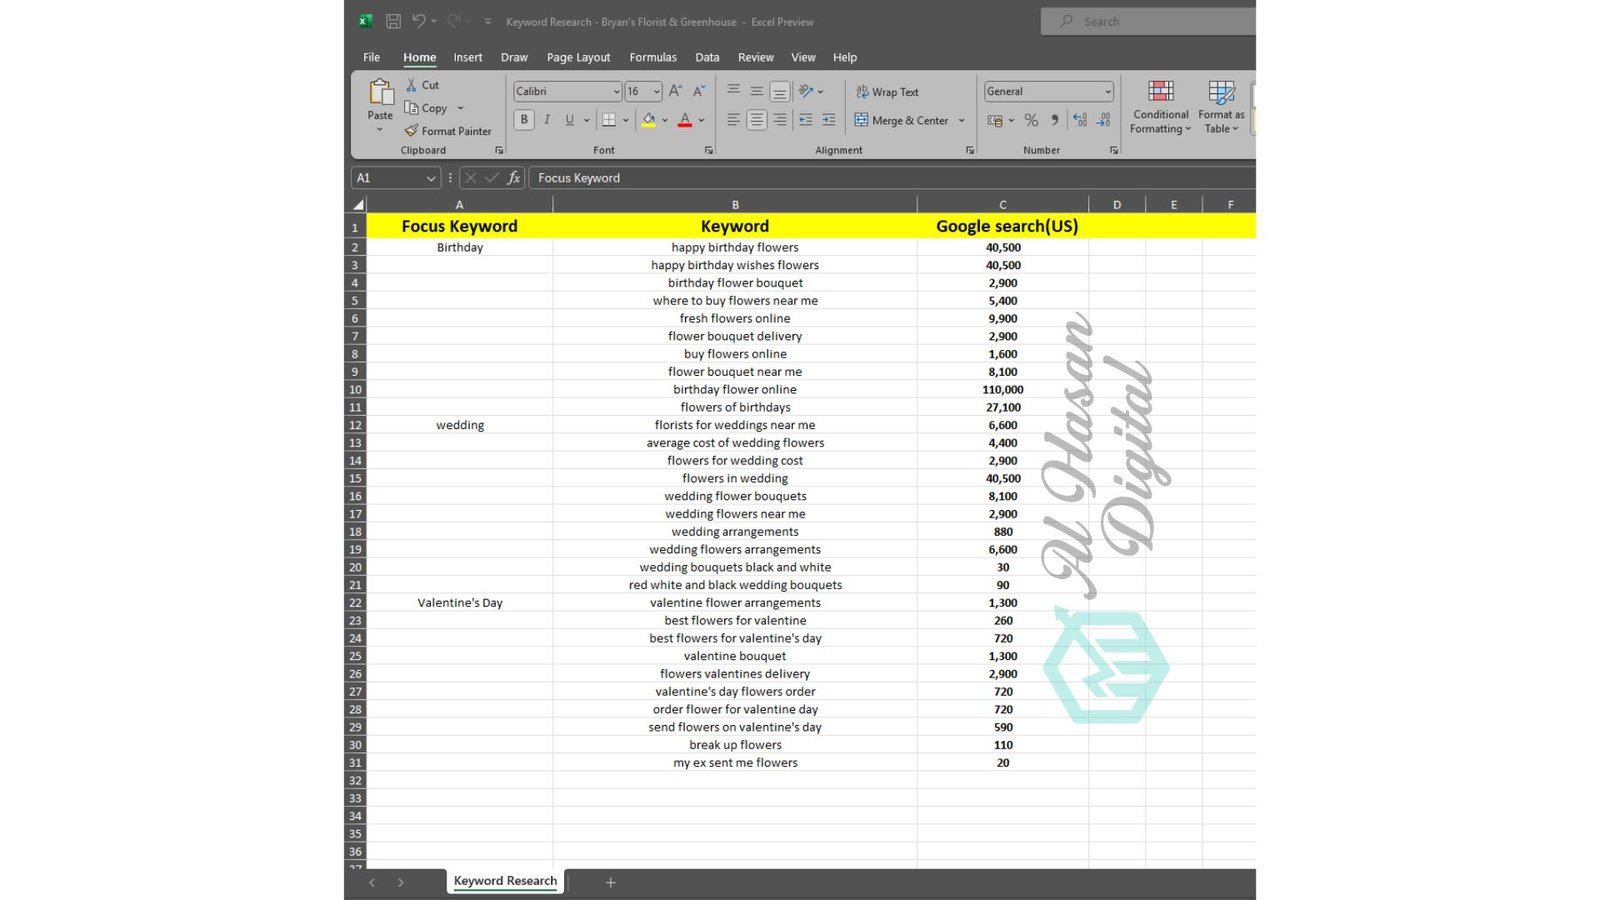Open Conditional Formatting menu
The width and height of the screenshot is (1600, 900).
pyautogui.click(x=1161, y=107)
